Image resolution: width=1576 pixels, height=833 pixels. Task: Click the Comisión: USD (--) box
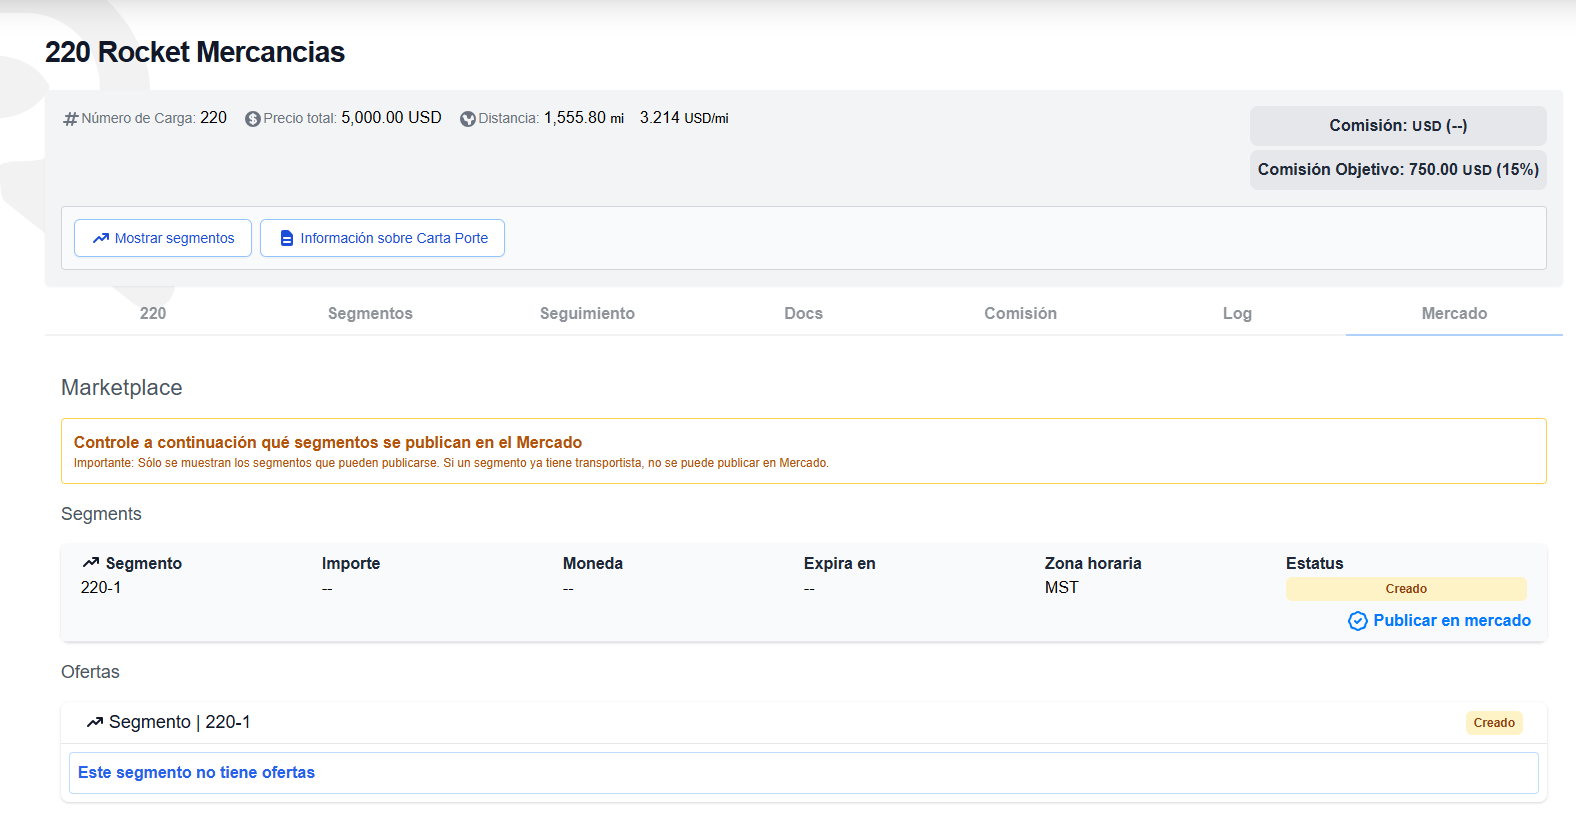[1398, 126]
